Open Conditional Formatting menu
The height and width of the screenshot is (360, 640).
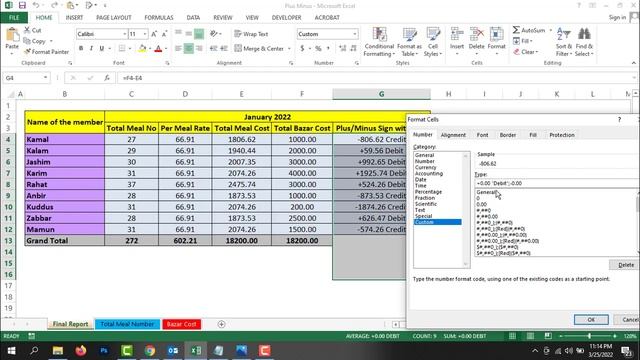[379, 42]
